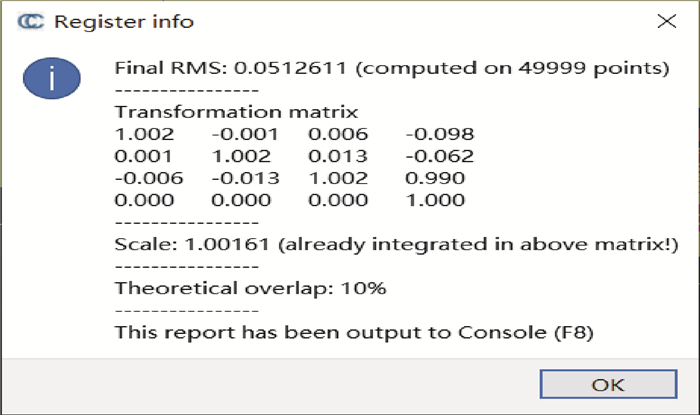Click the Register info title text

coord(124,21)
